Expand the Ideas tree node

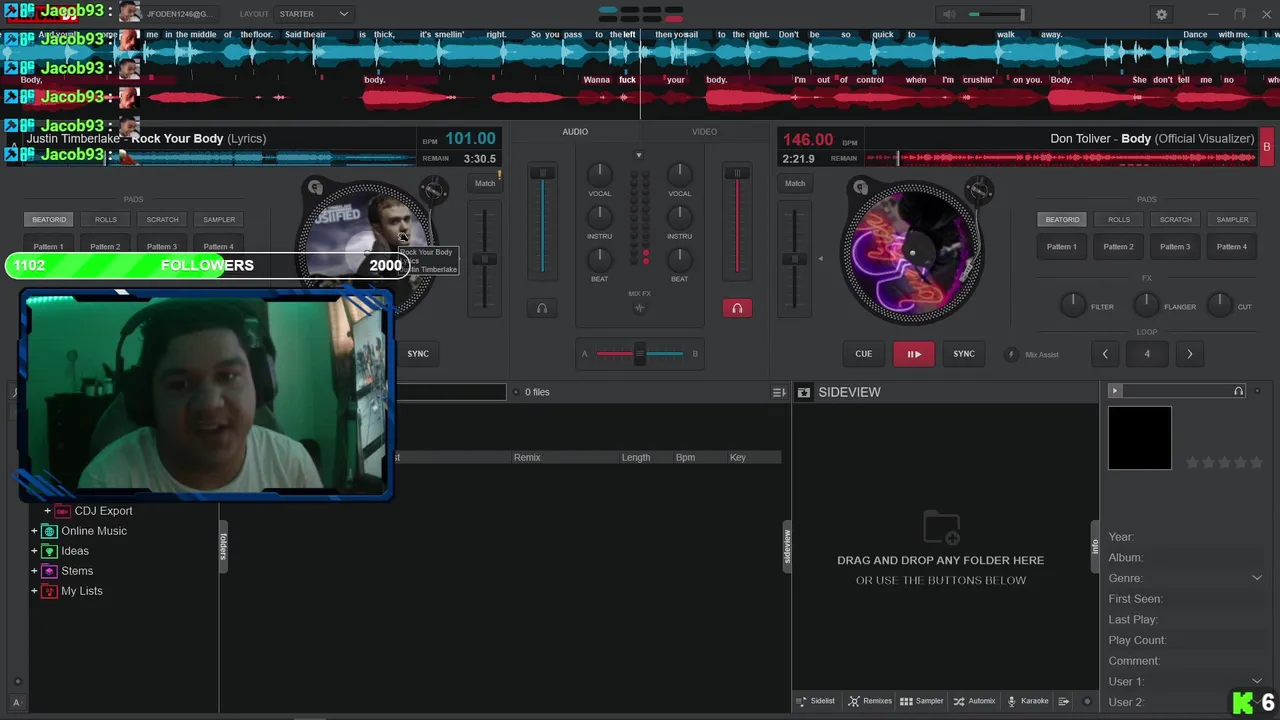coord(34,551)
